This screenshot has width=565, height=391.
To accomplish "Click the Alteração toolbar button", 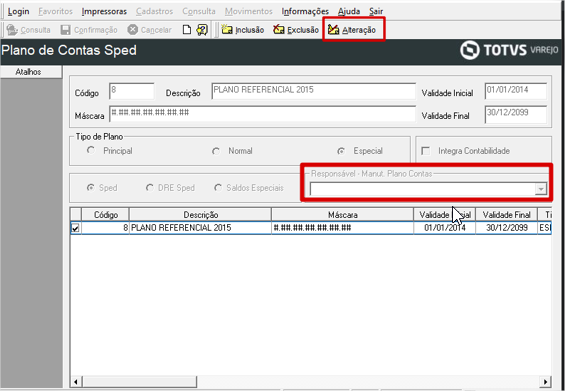I will click(x=352, y=30).
